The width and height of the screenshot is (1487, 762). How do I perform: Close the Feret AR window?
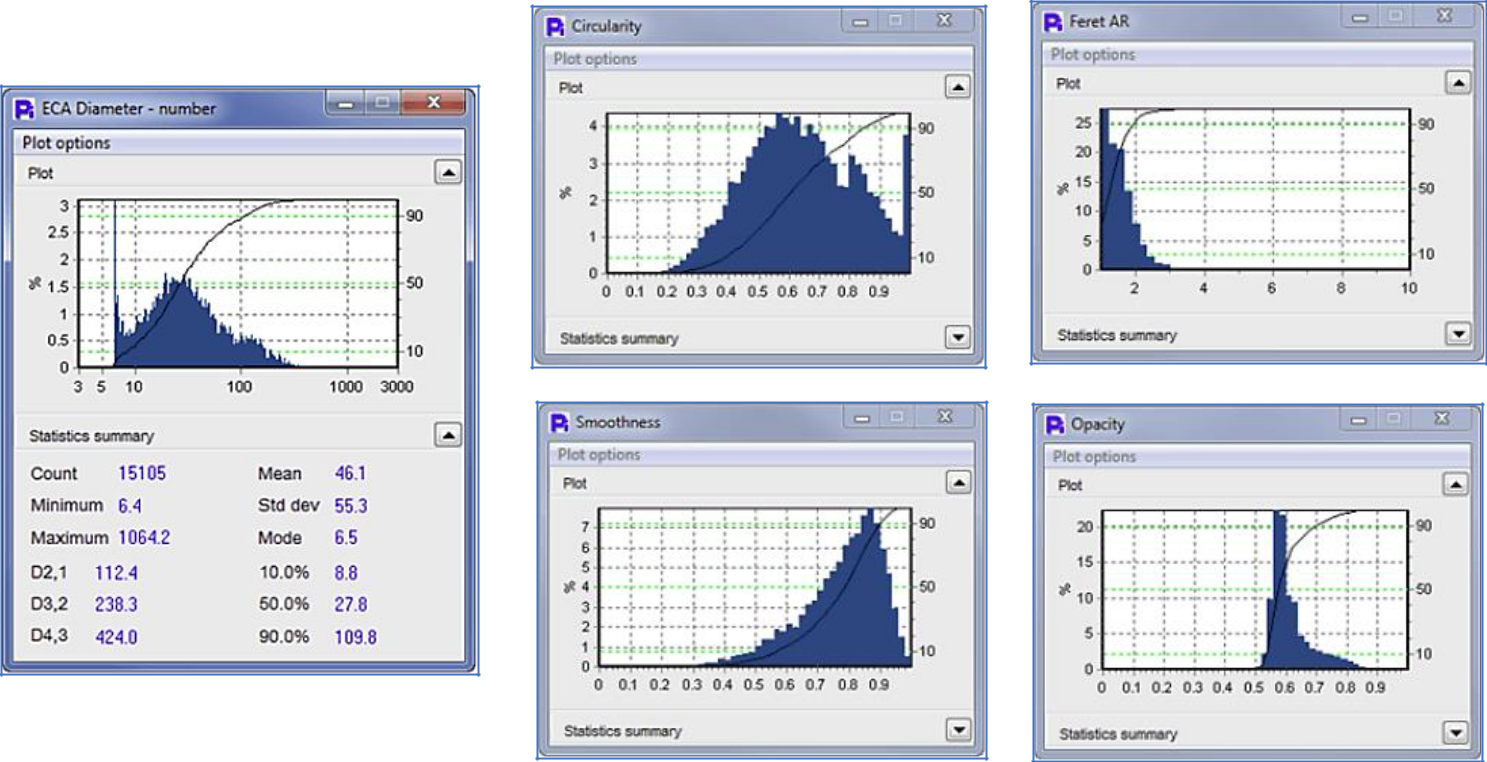1443,18
